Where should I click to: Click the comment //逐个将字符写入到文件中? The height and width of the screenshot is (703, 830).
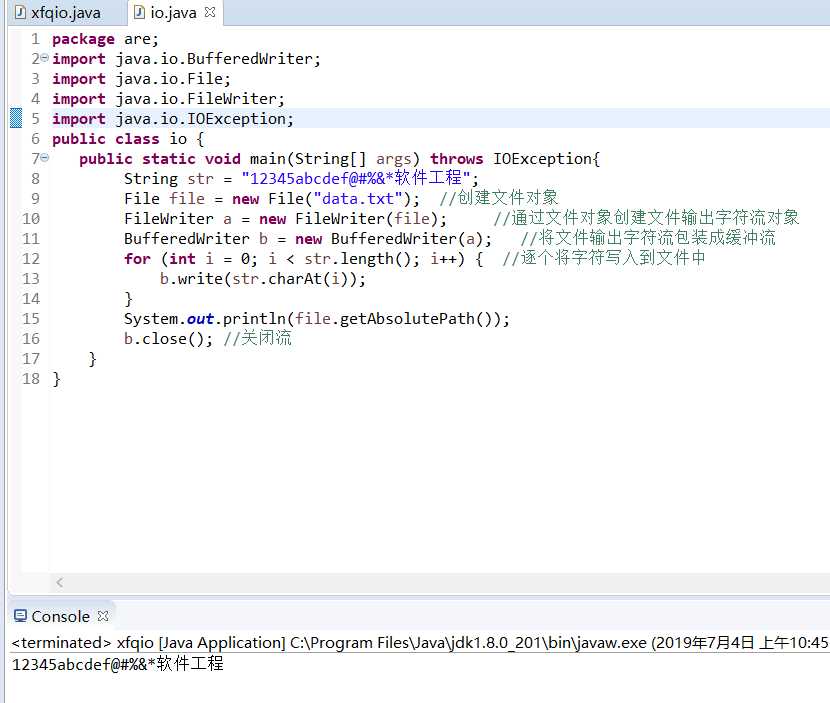(x=604, y=258)
